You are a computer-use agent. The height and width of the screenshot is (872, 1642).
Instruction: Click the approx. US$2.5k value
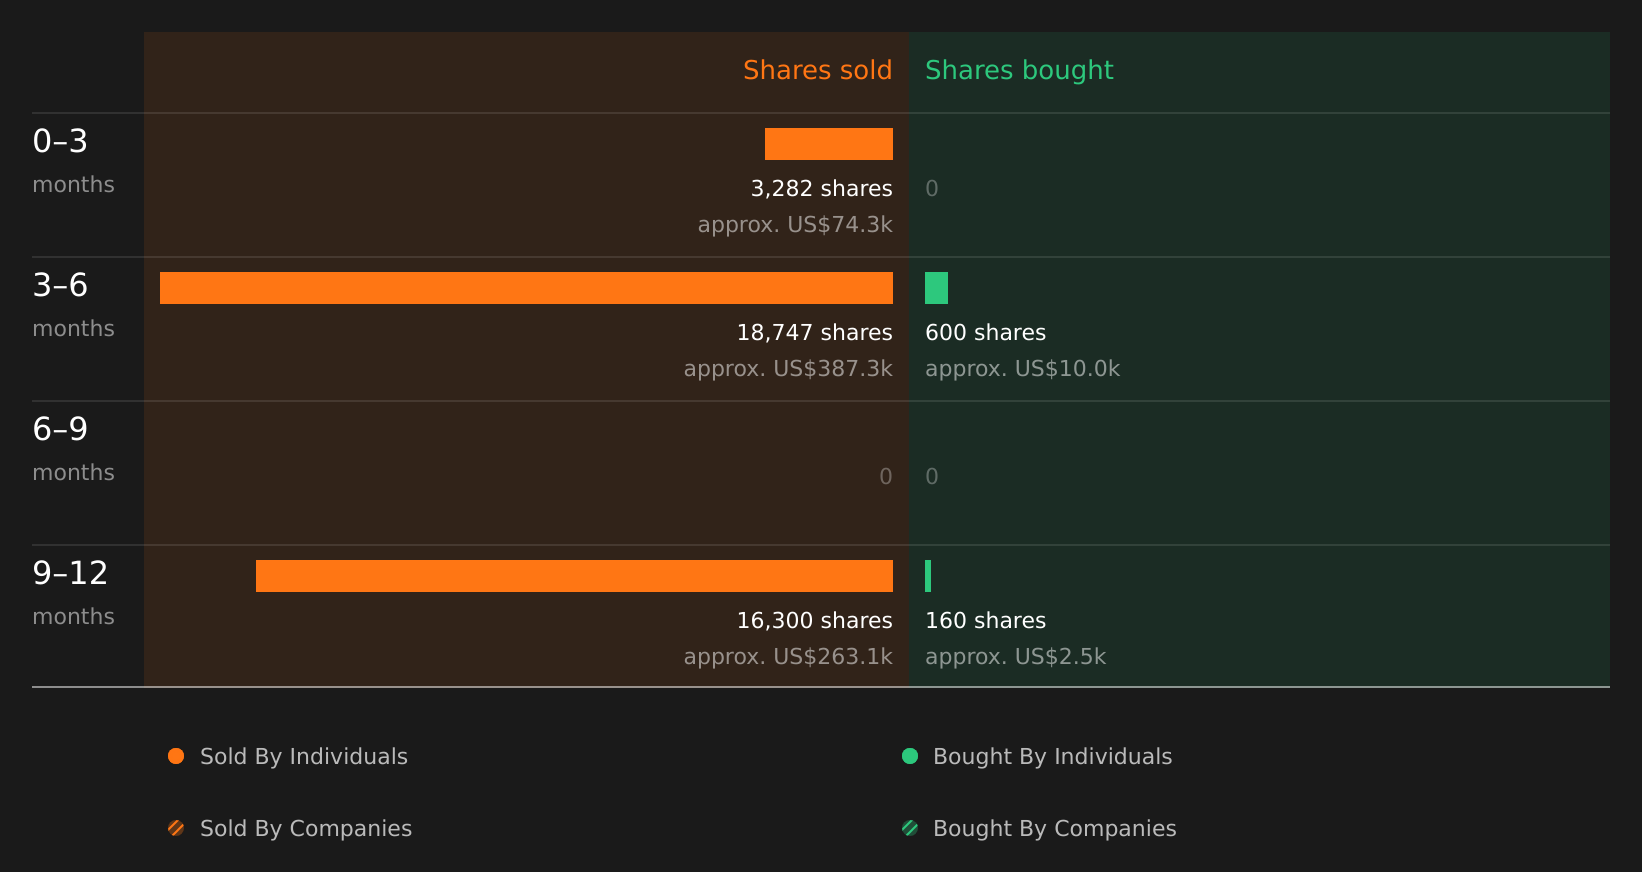pyautogui.click(x=1015, y=657)
